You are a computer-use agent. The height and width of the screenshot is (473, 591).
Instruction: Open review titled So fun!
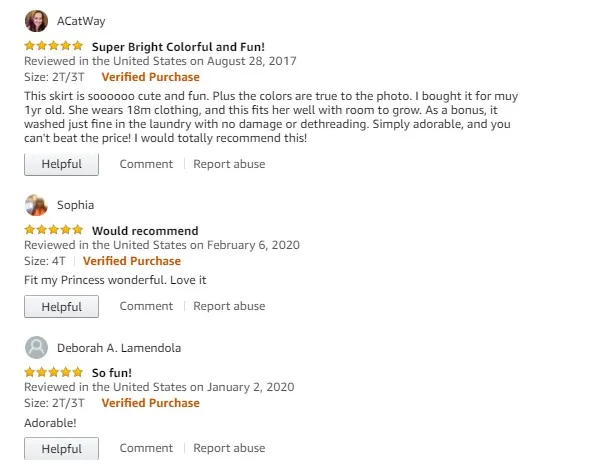click(112, 373)
